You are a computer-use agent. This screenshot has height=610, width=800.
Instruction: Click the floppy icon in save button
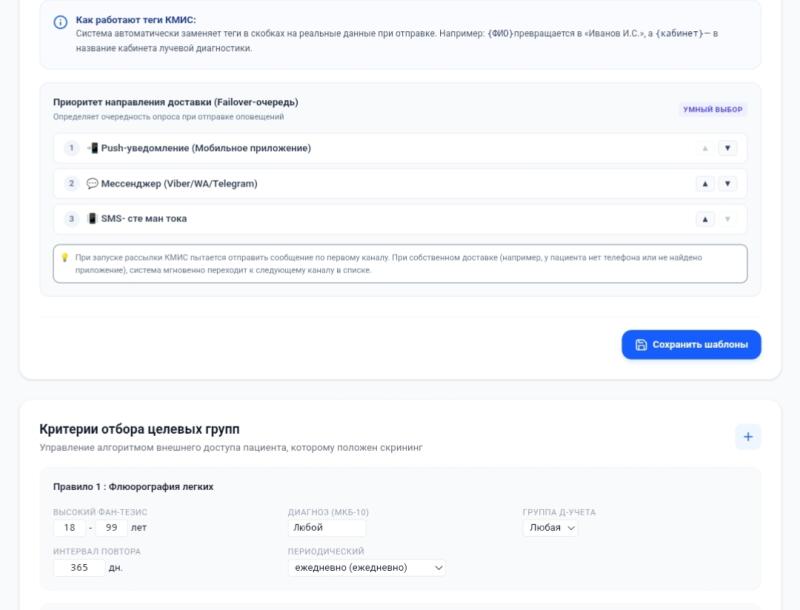(641, 345)
